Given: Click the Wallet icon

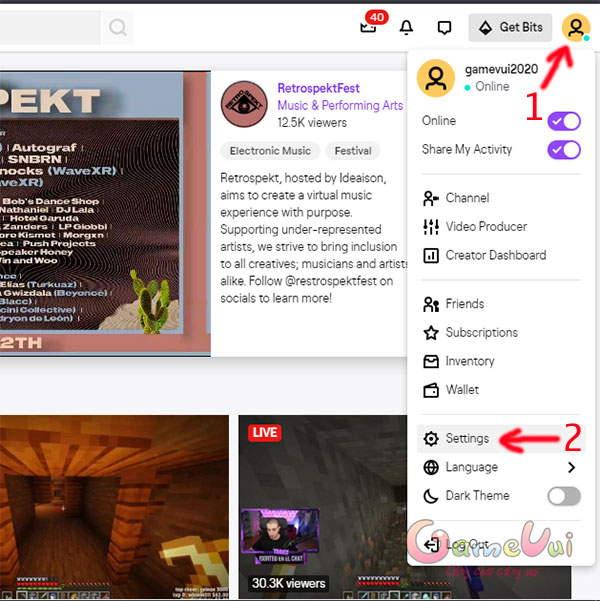Looking at the screenshot, I should [431, 390].
